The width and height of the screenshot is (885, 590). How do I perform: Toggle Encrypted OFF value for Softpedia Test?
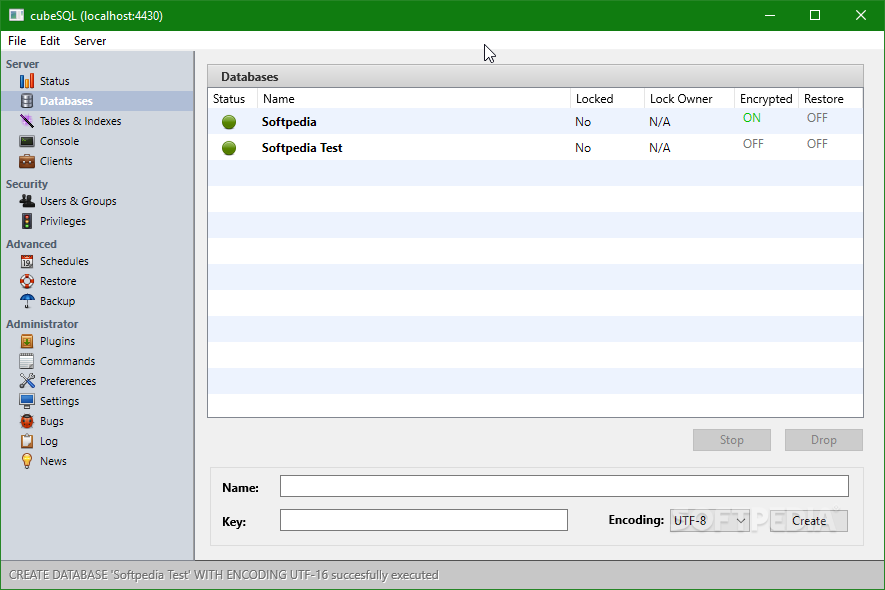coord(753,144)
